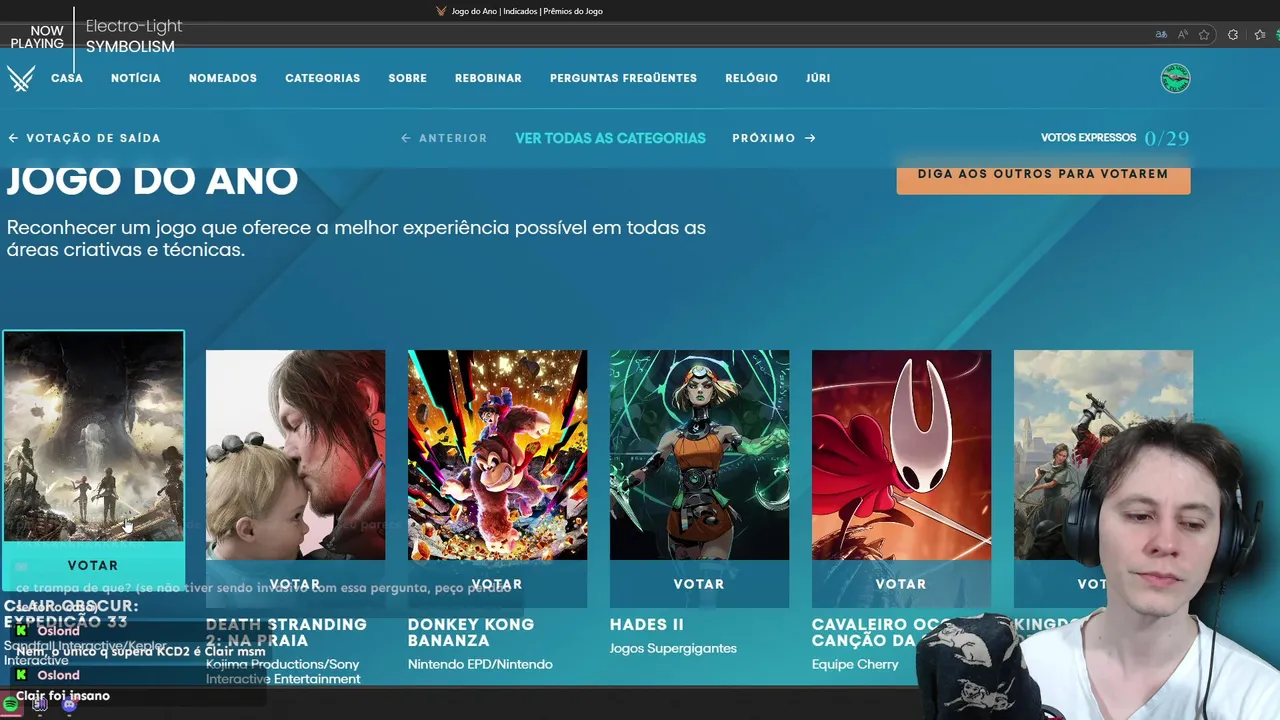Click Jogos Supergigantes developer text

(673, 648)
